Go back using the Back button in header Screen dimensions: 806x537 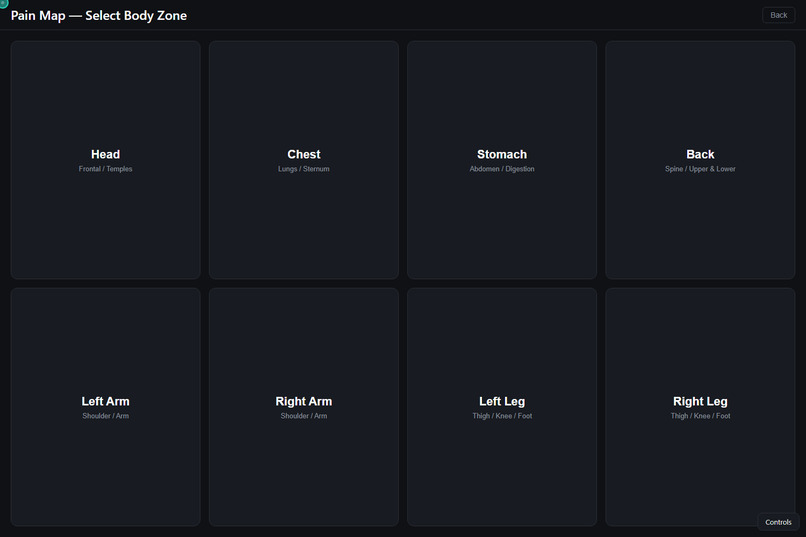pos(778,15)
